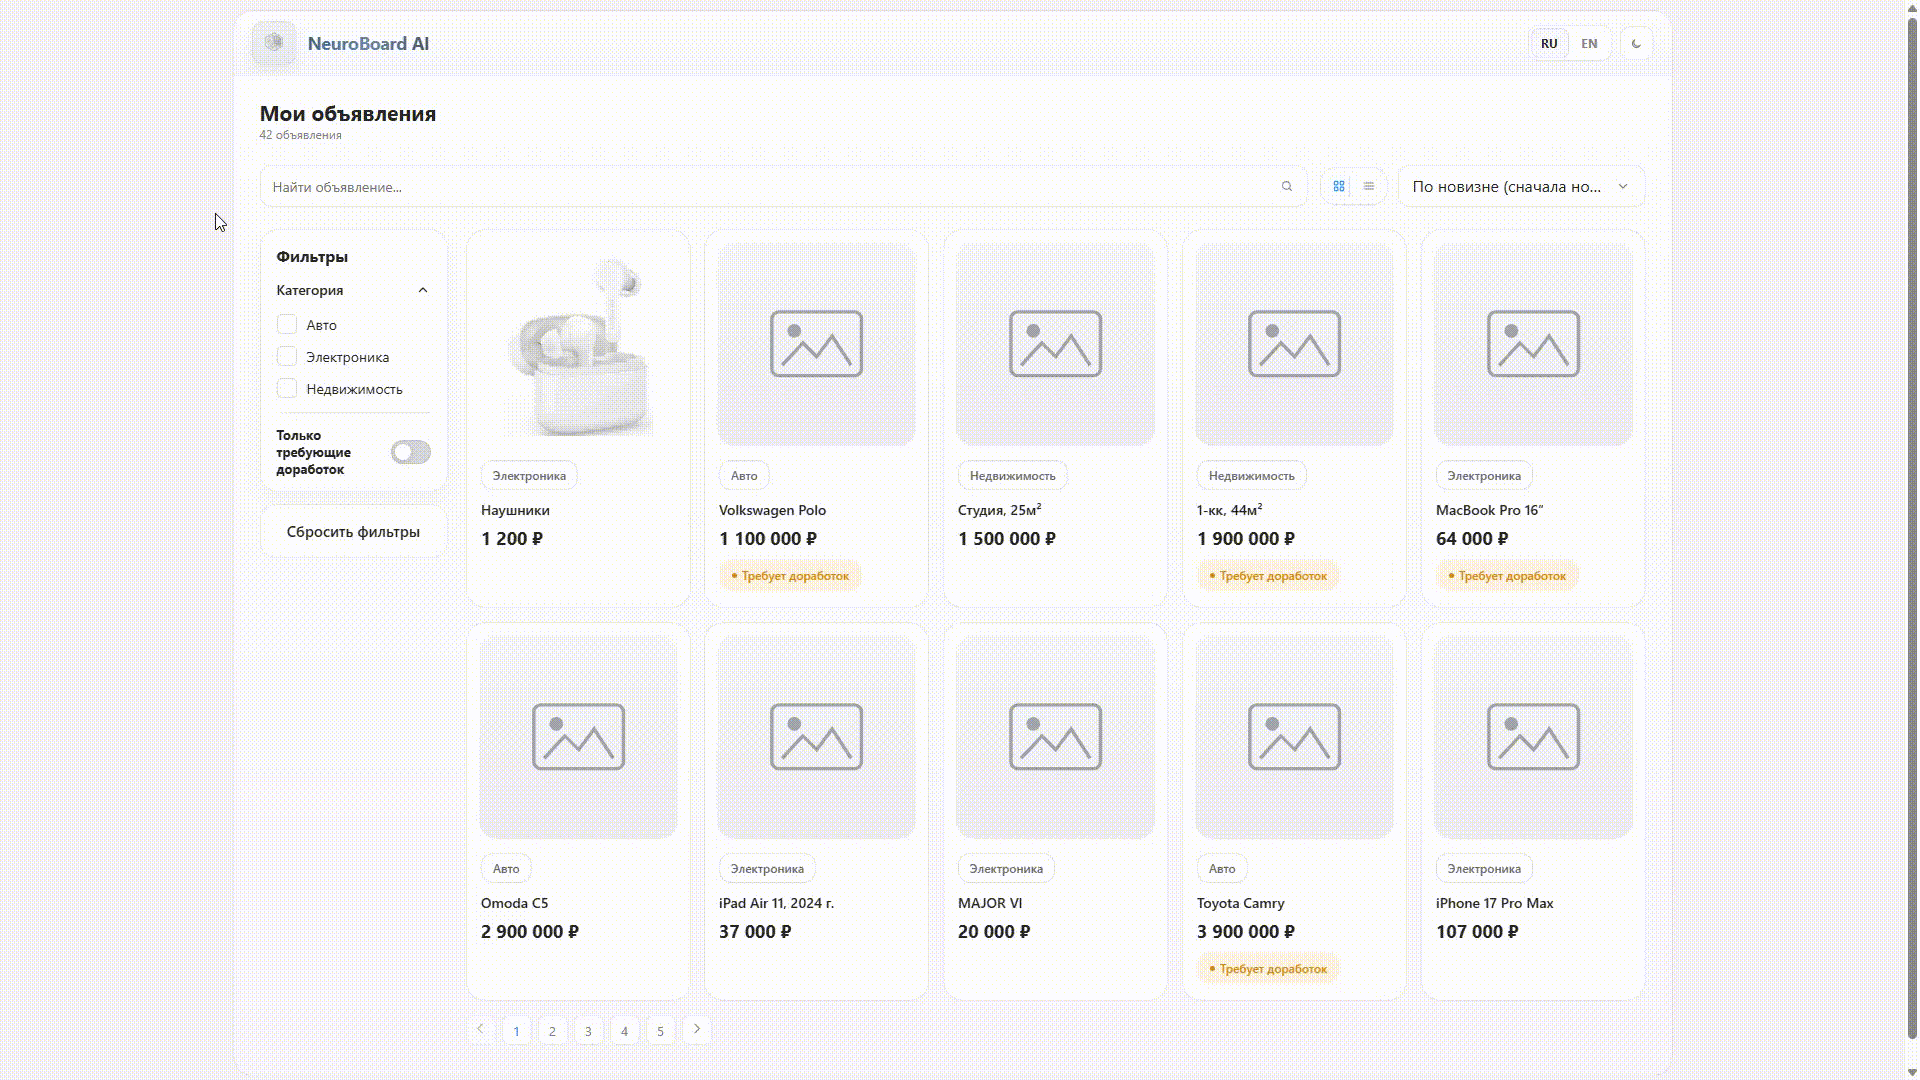Click the 'Сбросить фильтры' button
Viewport: 1920px width, 1080px height.
(x=352, y=531)
